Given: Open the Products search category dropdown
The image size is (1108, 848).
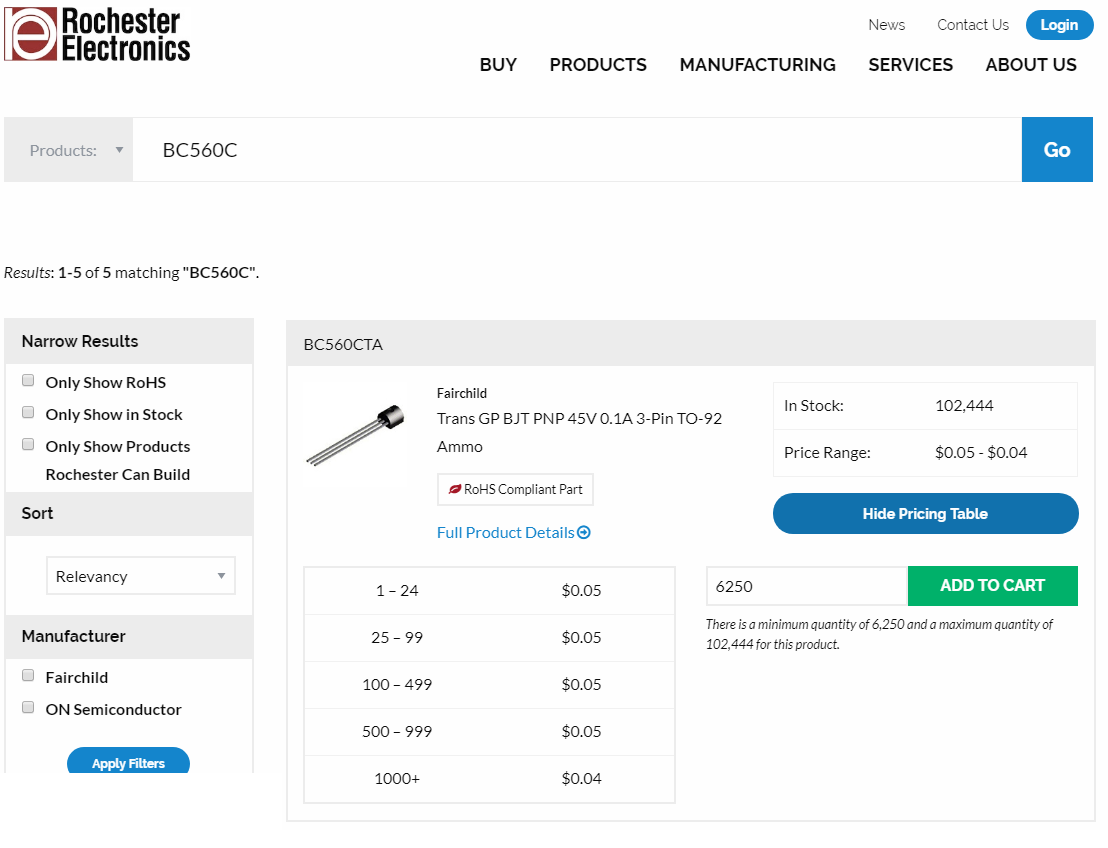Looking at the screenshot, I should tap(69, 150).
